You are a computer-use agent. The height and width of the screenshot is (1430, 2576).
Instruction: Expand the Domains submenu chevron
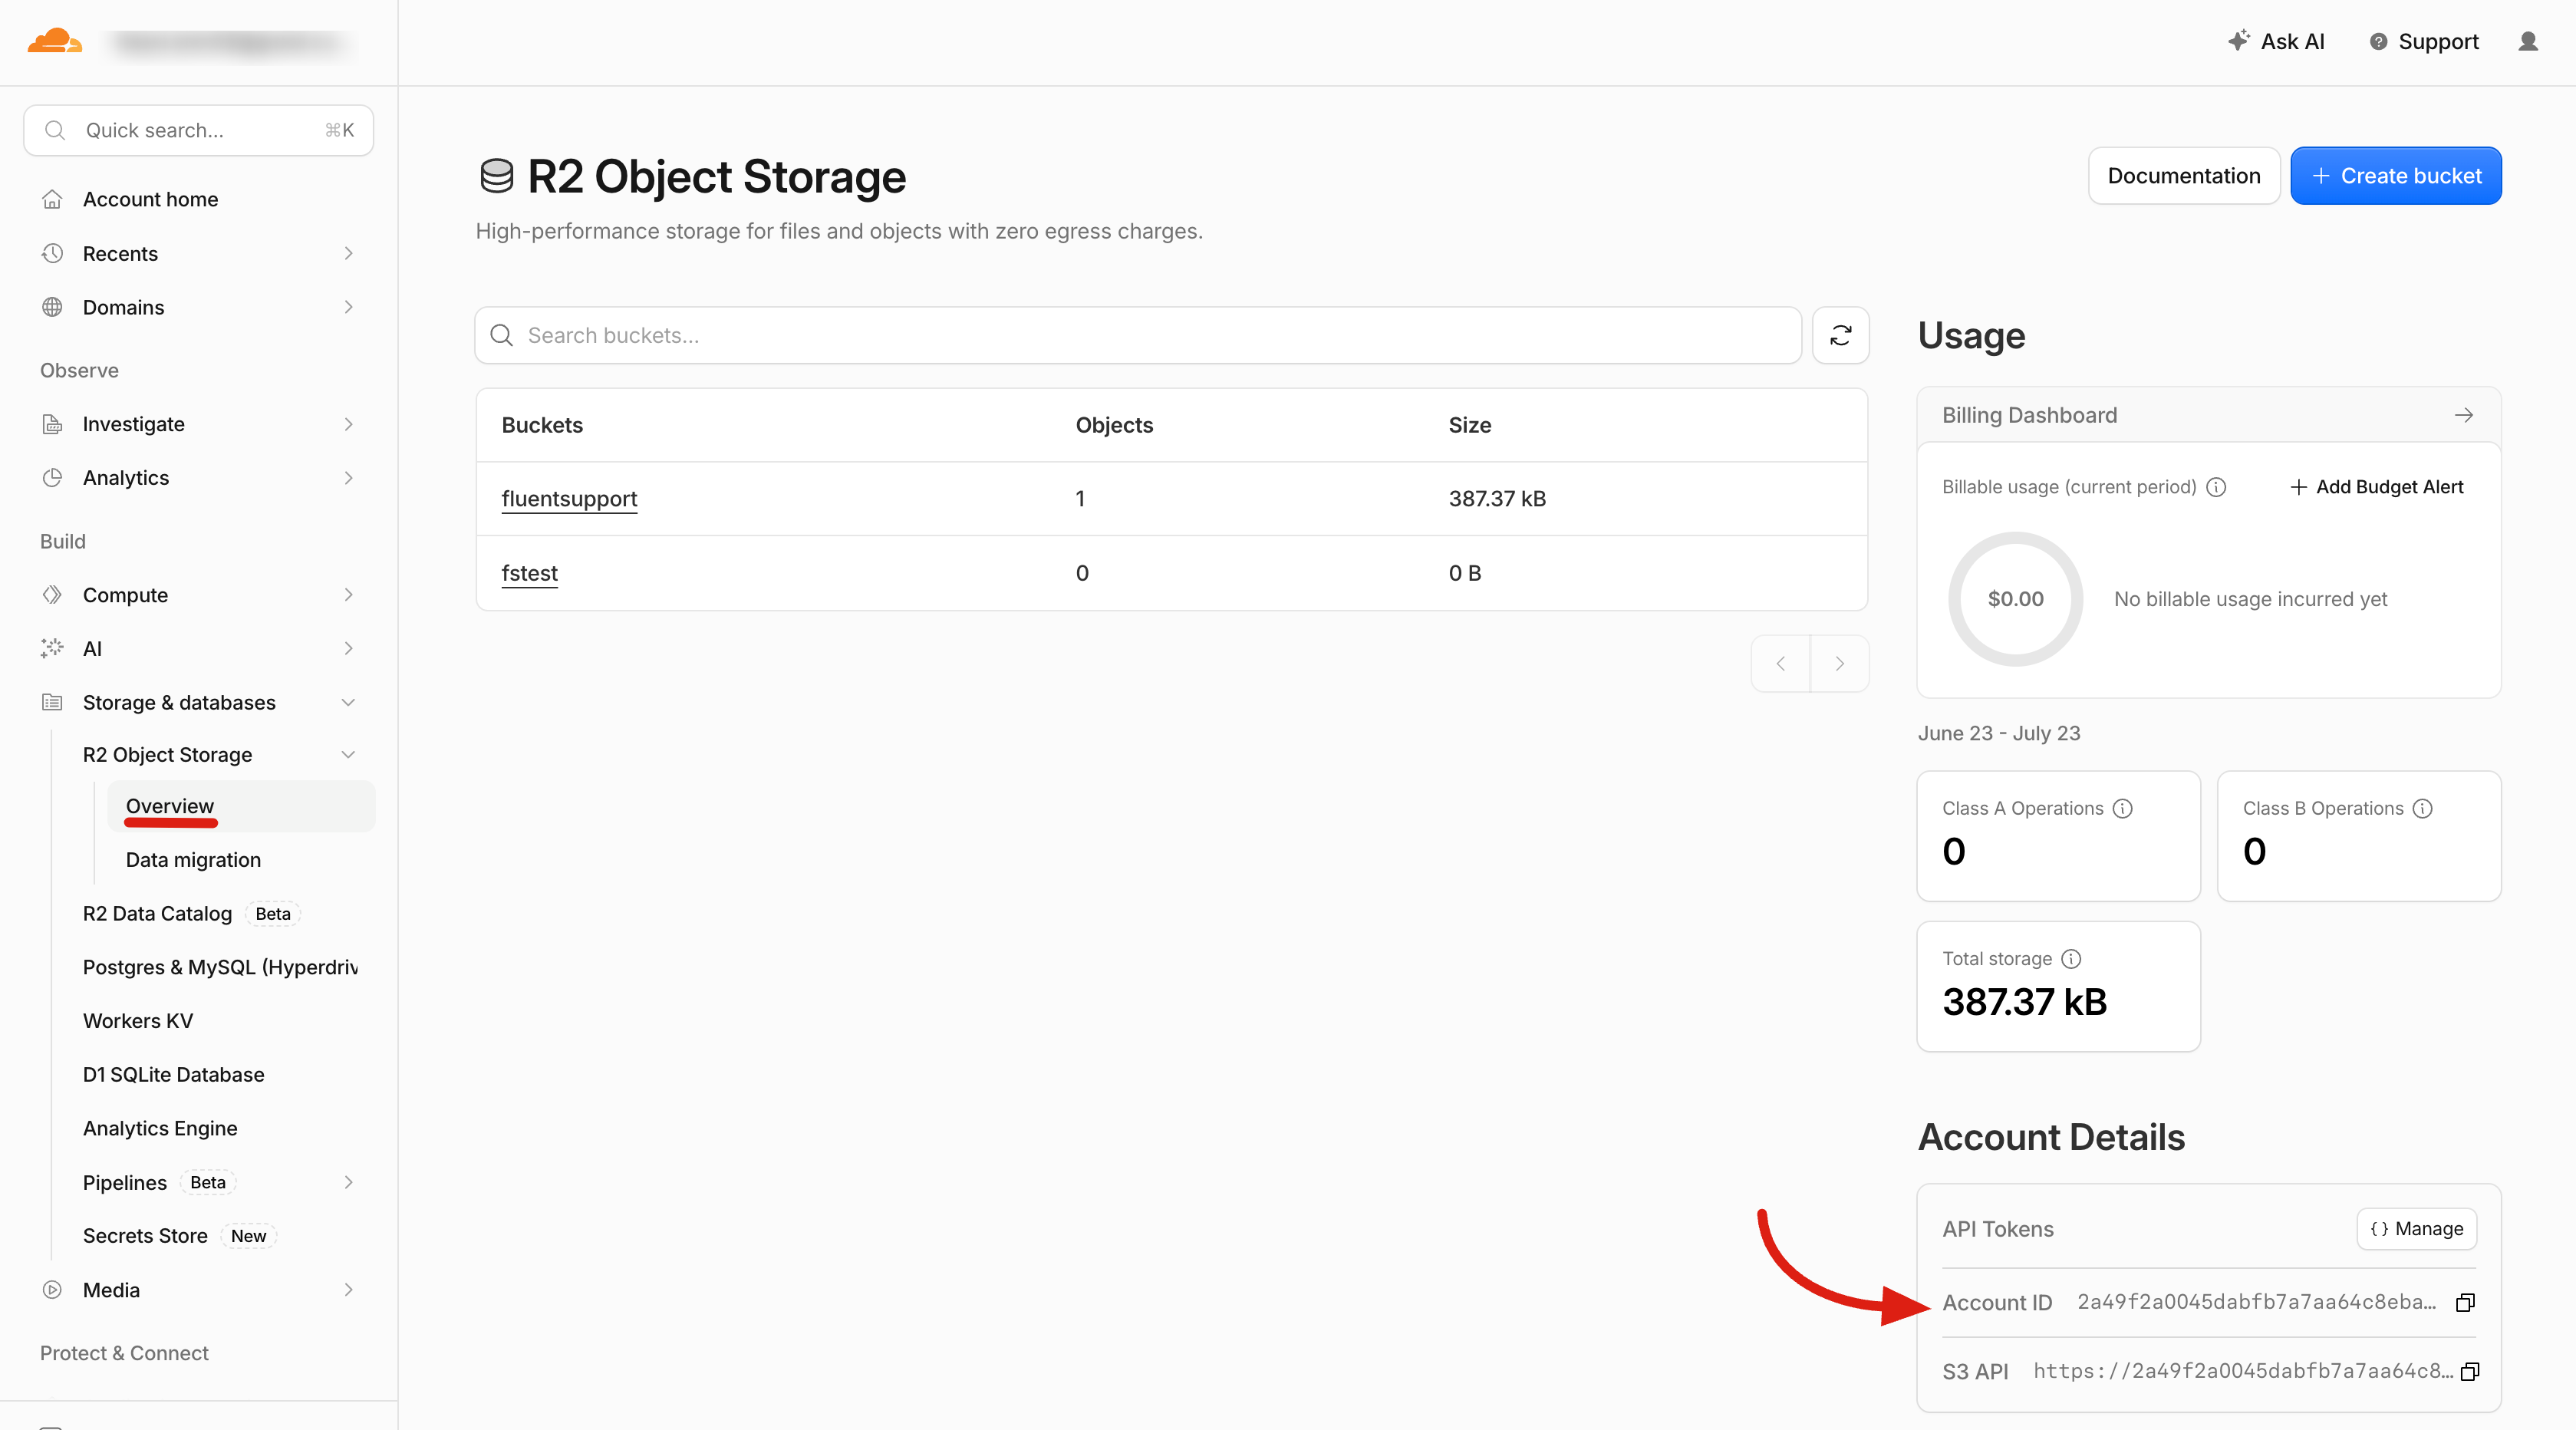(348, 307)
